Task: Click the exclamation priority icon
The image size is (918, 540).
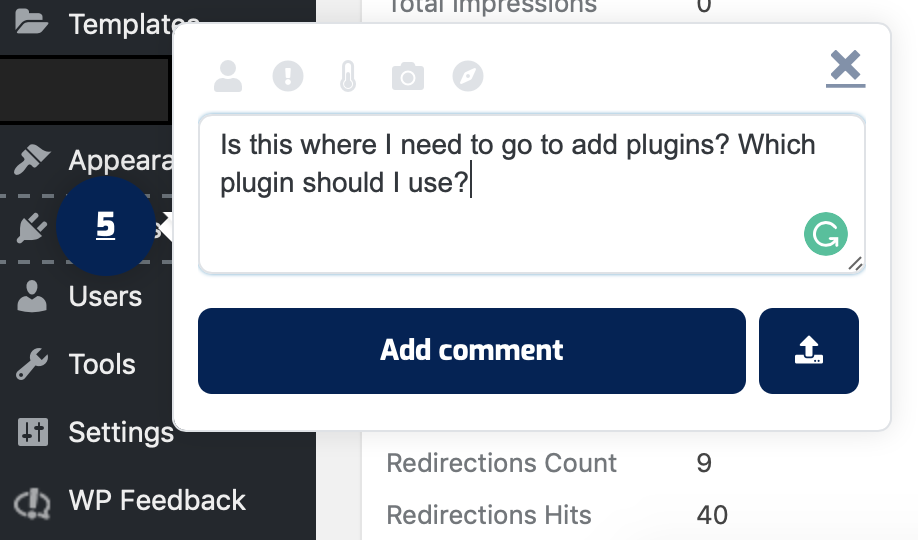Action: click(288, 76)
